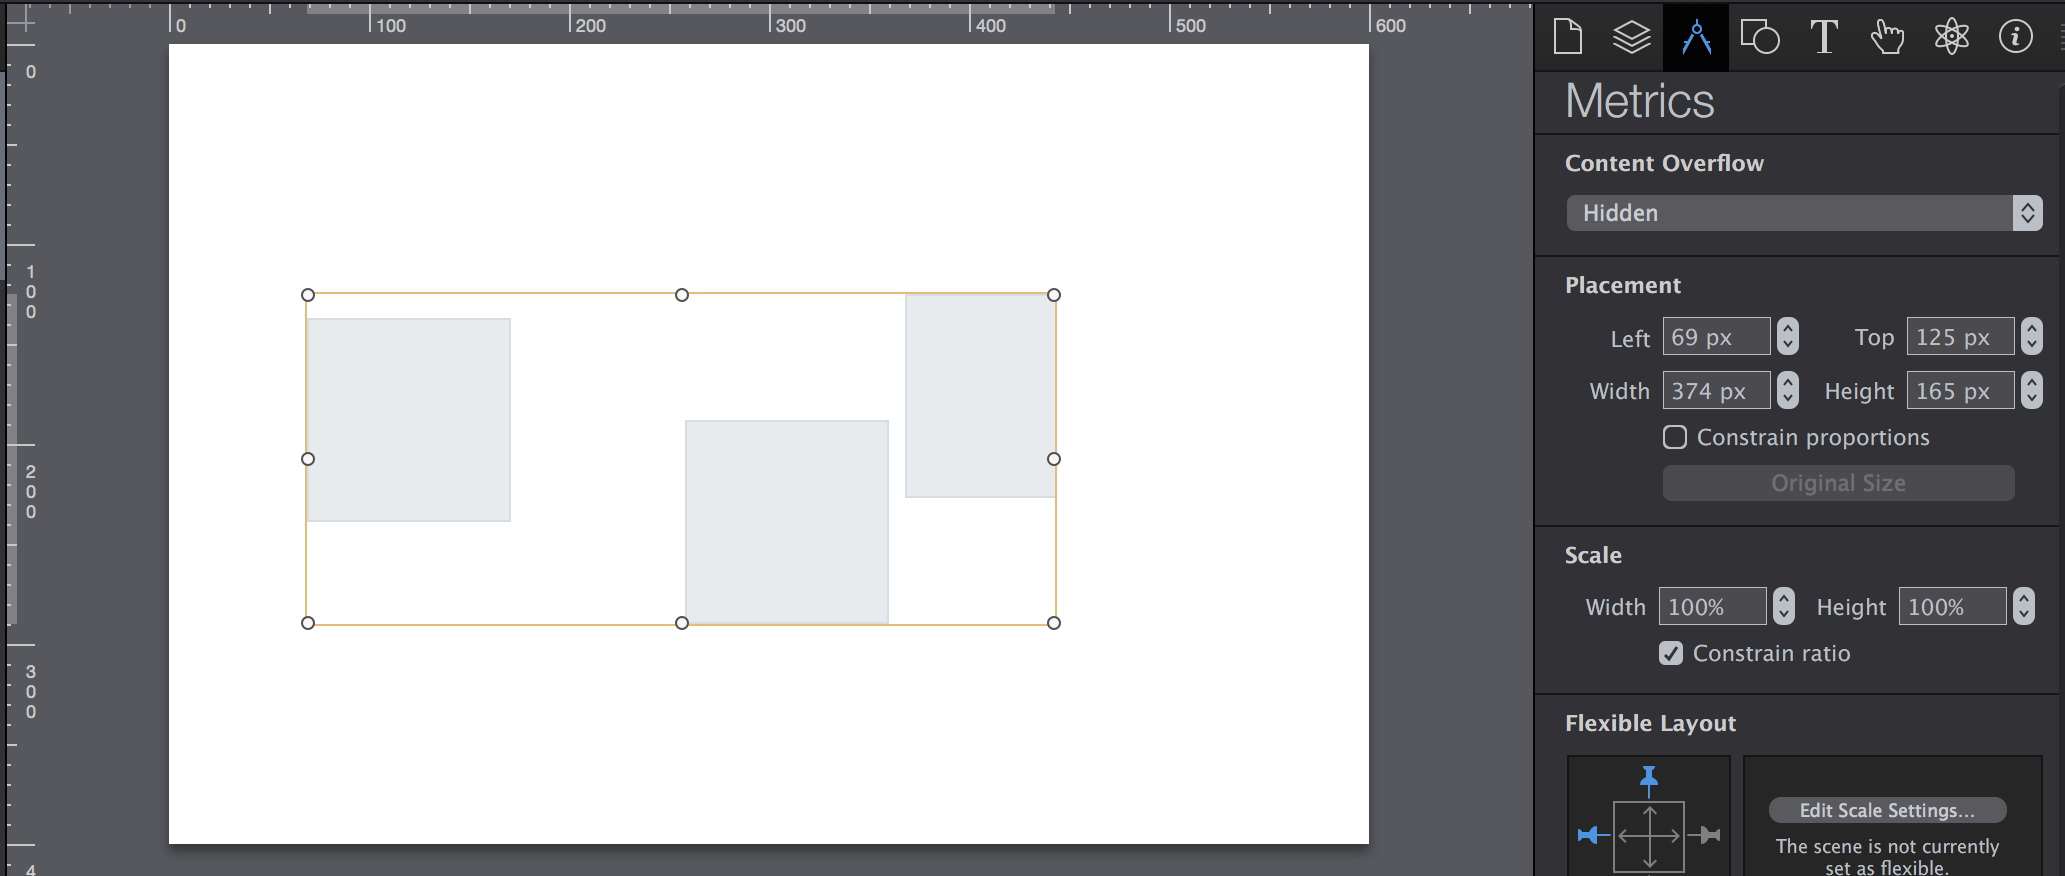2065x876 pixels.
Task: Click the middle-left selection handle
Action: pos(308,459)
